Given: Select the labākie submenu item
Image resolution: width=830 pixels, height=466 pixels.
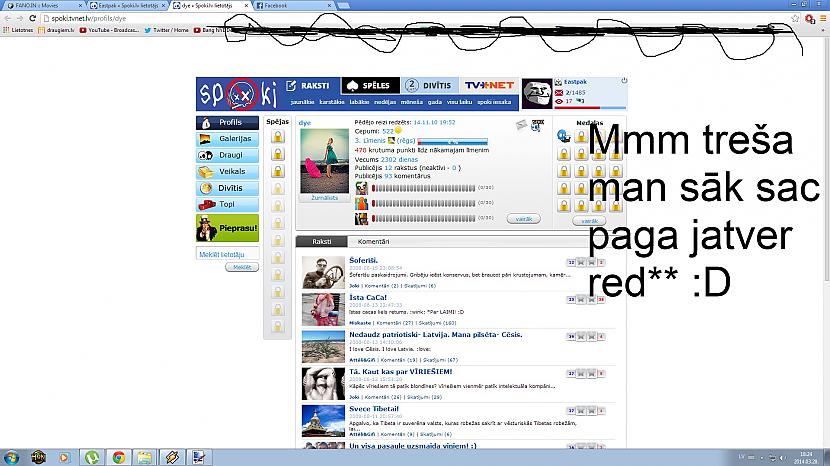Looking at the screenshot, I should pos(359,102).
